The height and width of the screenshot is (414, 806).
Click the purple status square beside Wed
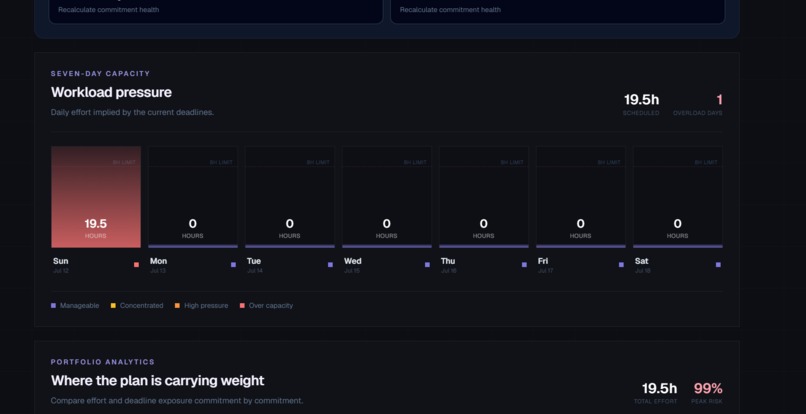click(427, 265)
